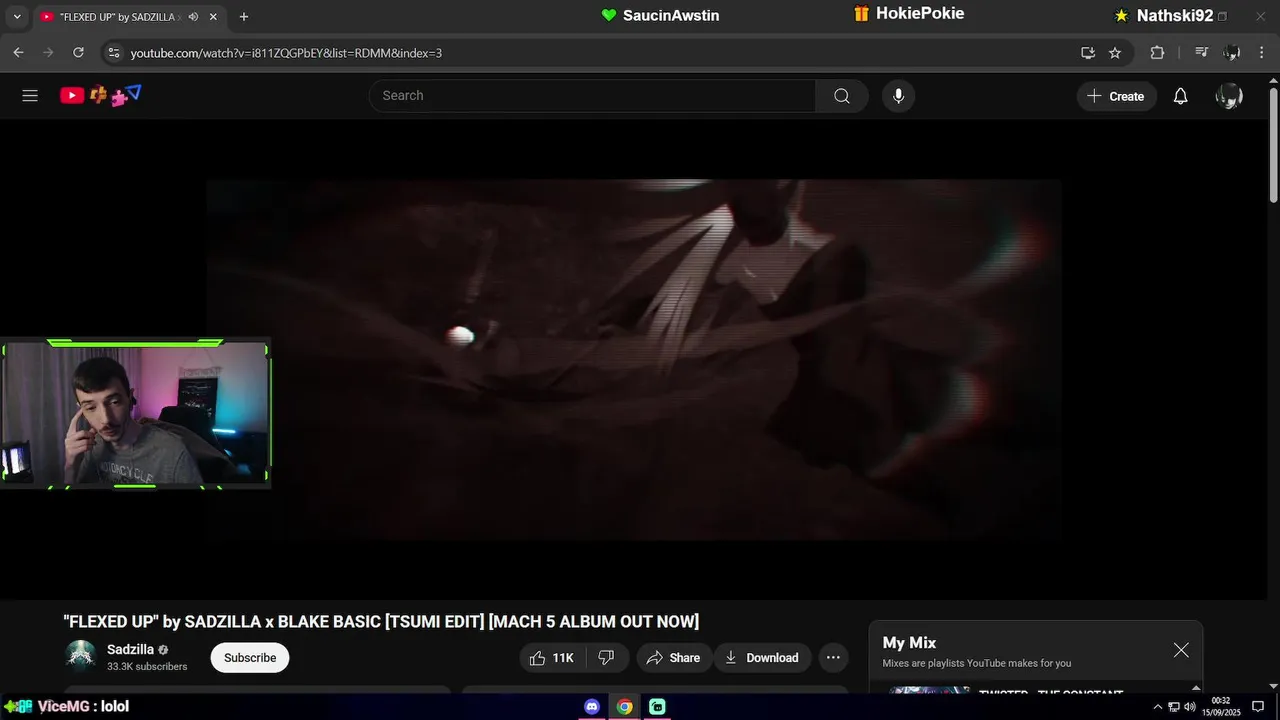Click the address bar URL

click(286, 53)
